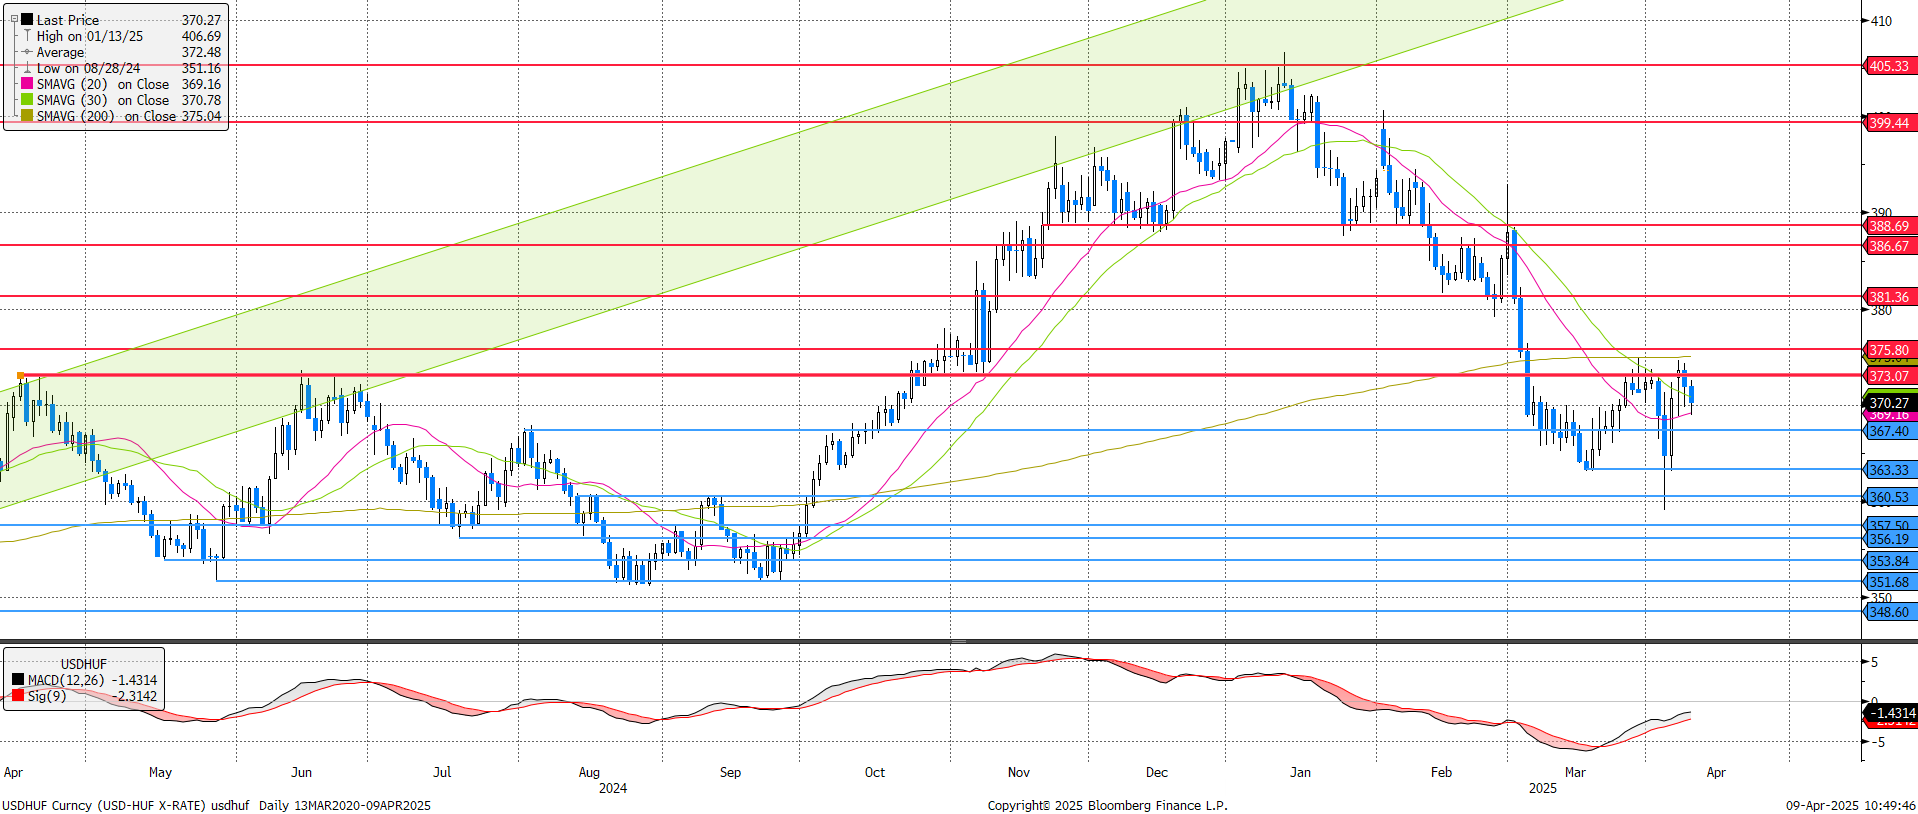The width and height of the screenshot is (1918, 814).
Task: Click the Nov label on time axis
Action: pyautogui.click(x=1019, y=772)
